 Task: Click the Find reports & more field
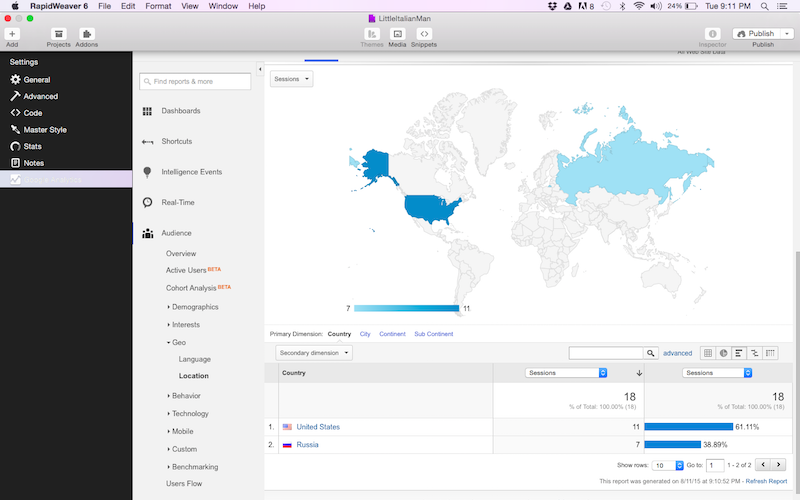point(196,81)
